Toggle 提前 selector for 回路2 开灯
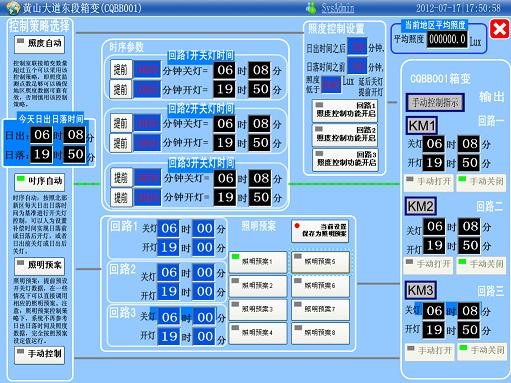This screenshot has height=383, width=511. tap(121, 143)
